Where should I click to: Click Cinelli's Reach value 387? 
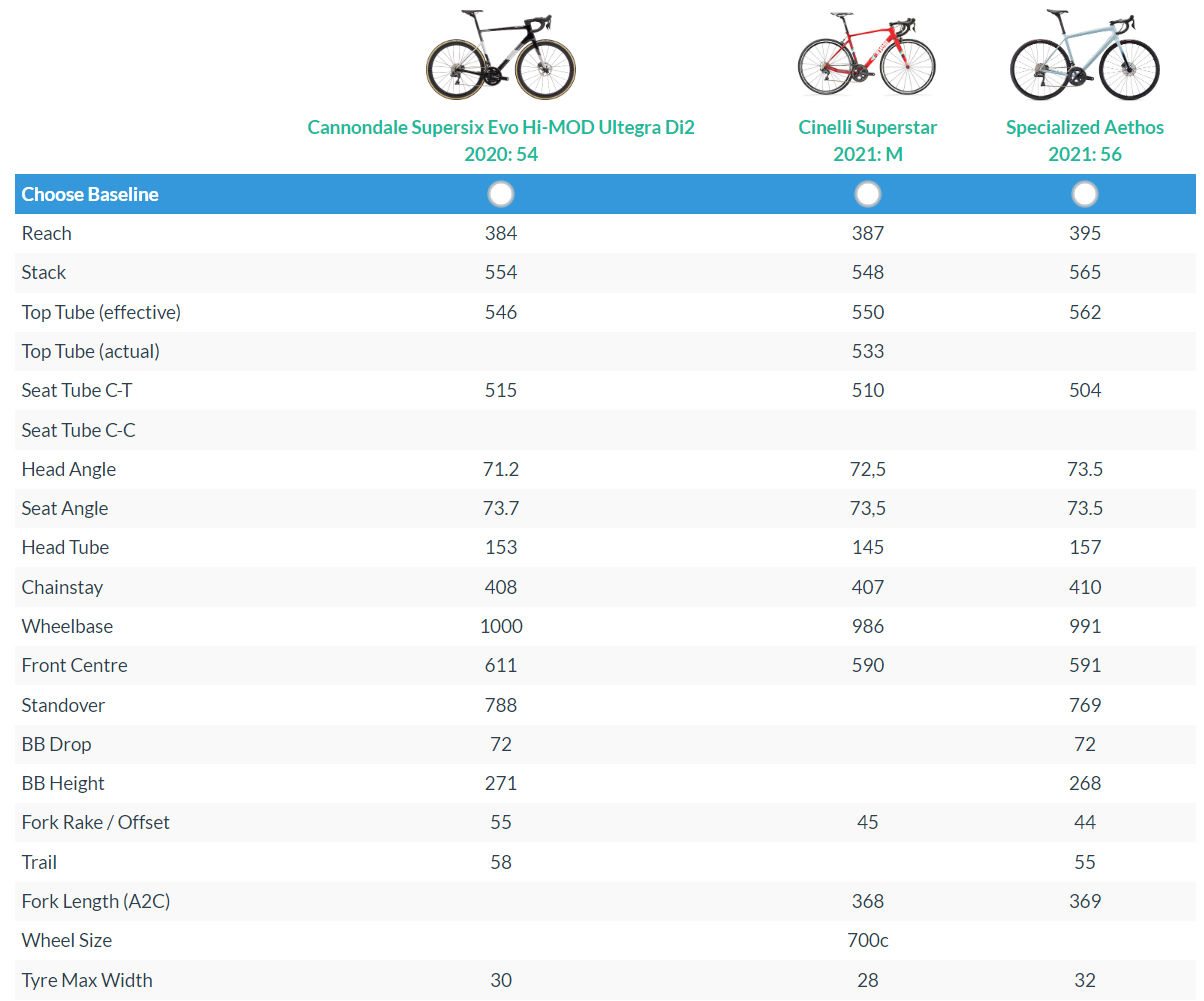[868, 233]
